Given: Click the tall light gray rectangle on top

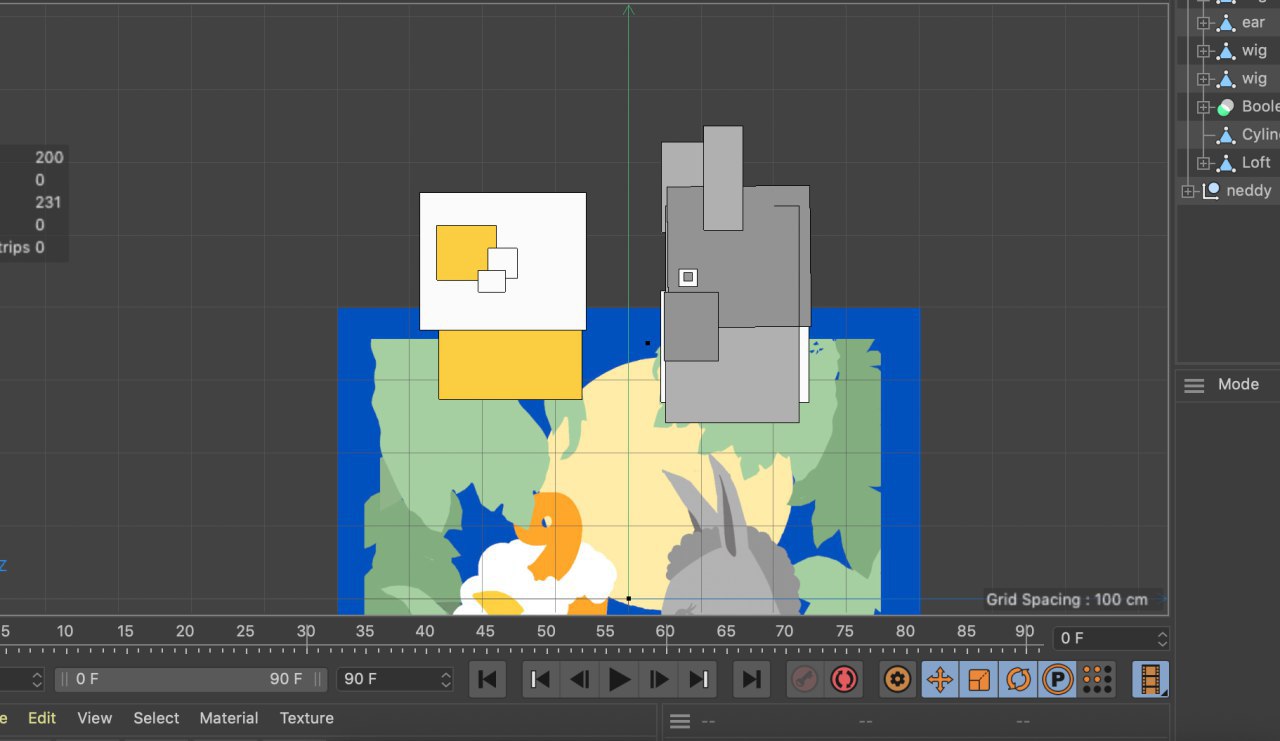Looking at the screenshot, I should 723,178.
